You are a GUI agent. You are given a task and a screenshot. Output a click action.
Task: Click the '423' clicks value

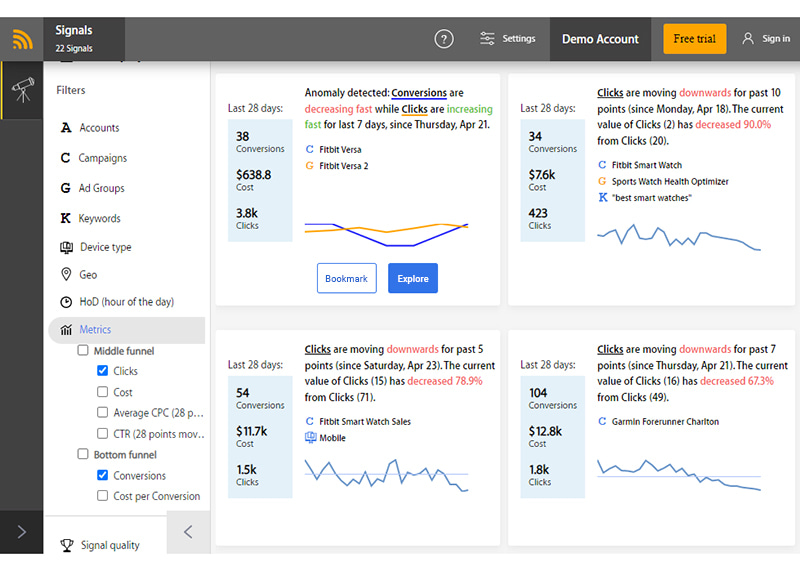538,213
